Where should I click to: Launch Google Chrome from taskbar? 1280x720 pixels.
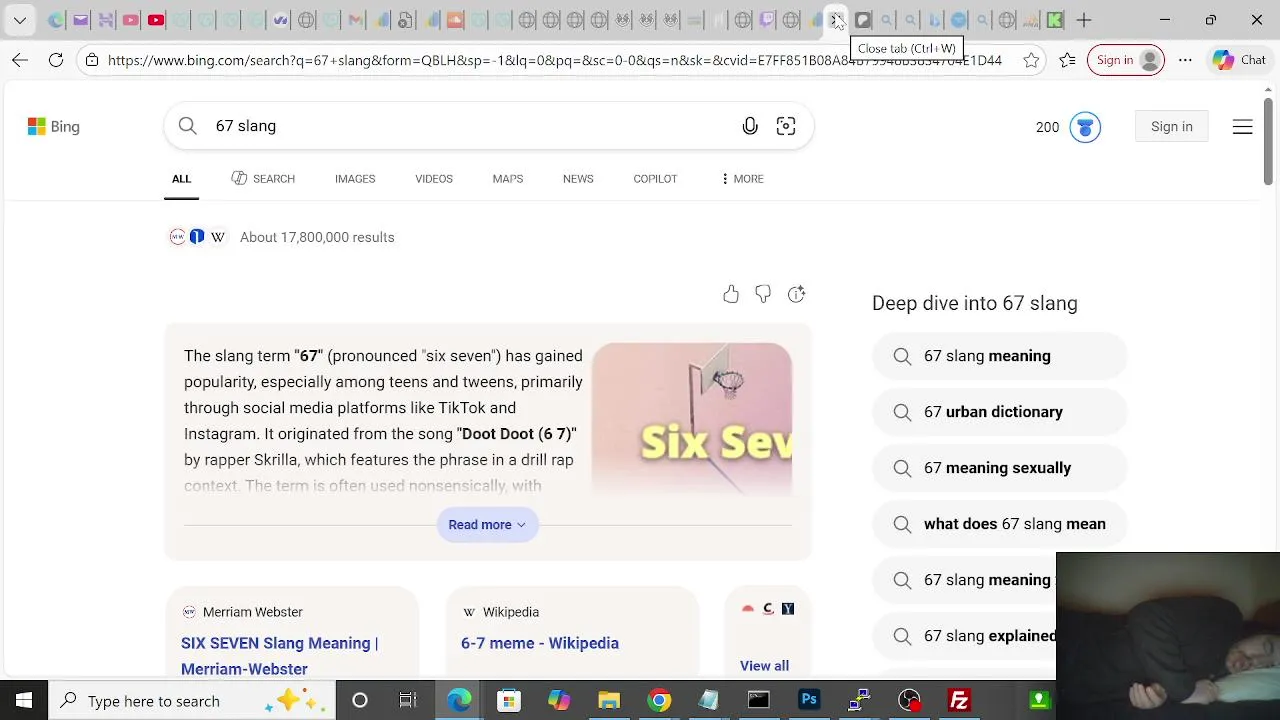659,700
